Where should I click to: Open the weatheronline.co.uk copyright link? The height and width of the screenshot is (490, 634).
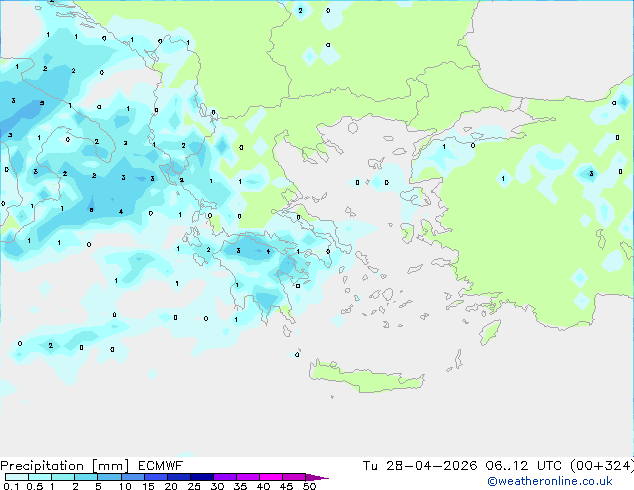pyautogui.click(x=549, y=481)
